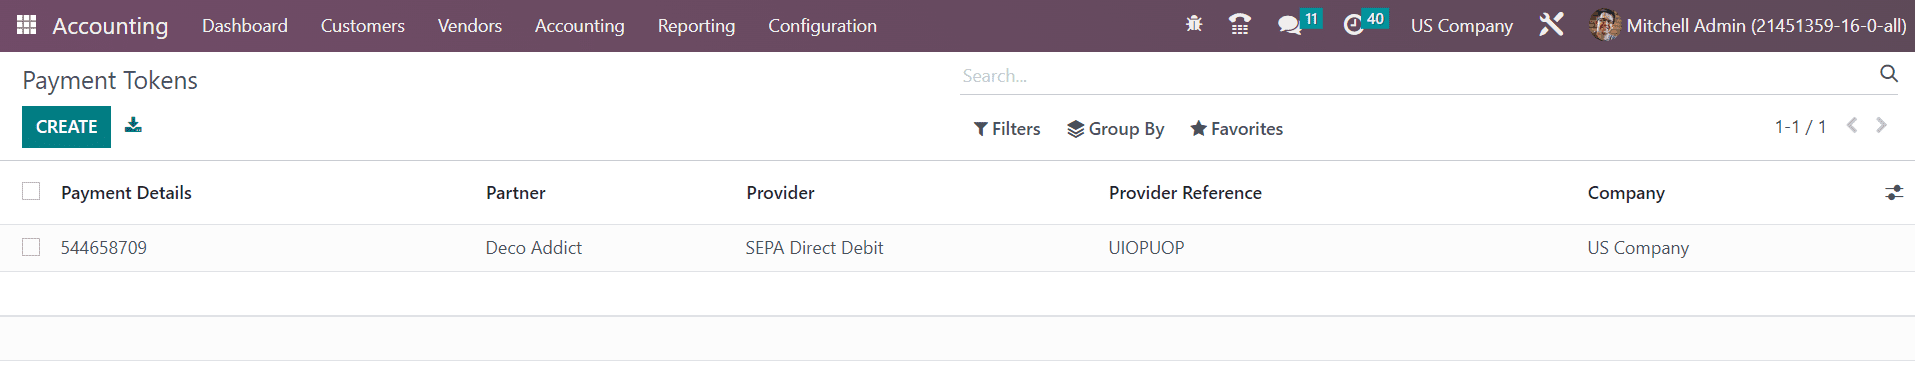Open the apps grid menu icon
The width and height of the screenshot is (1915, 365).
(x=27, y=25)
